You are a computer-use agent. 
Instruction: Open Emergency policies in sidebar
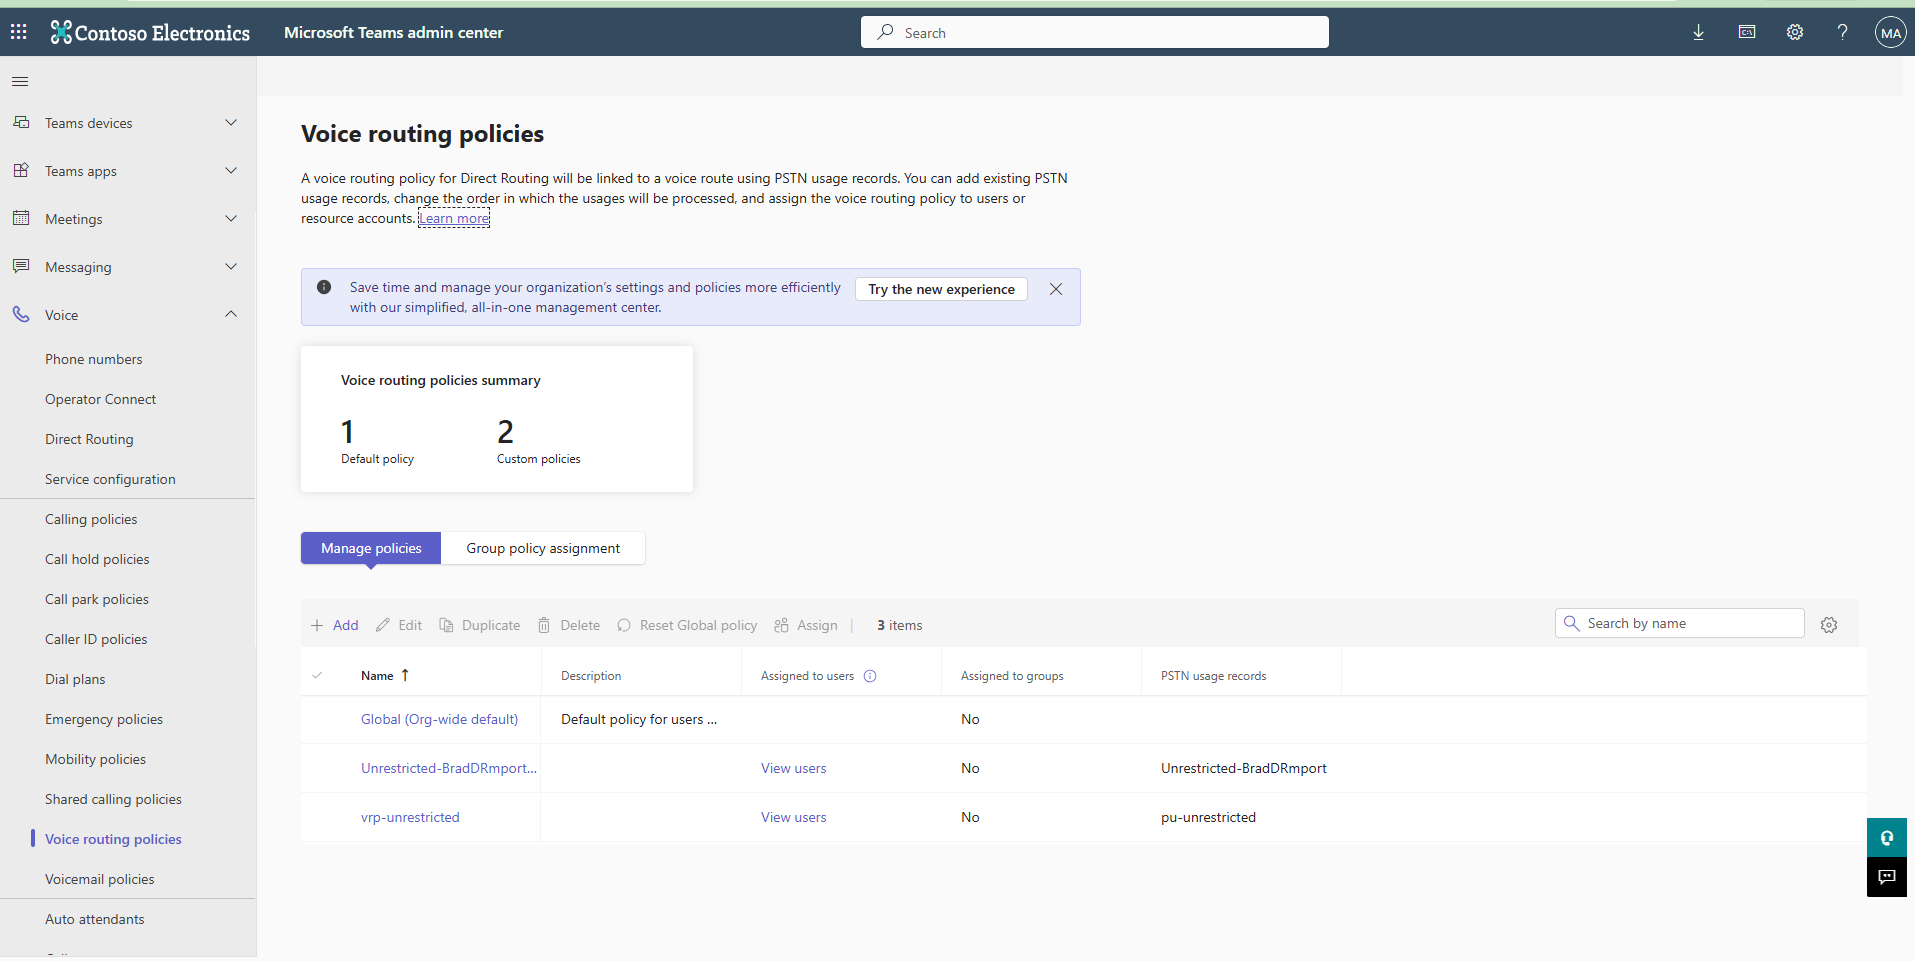click(x=104, y=719)
